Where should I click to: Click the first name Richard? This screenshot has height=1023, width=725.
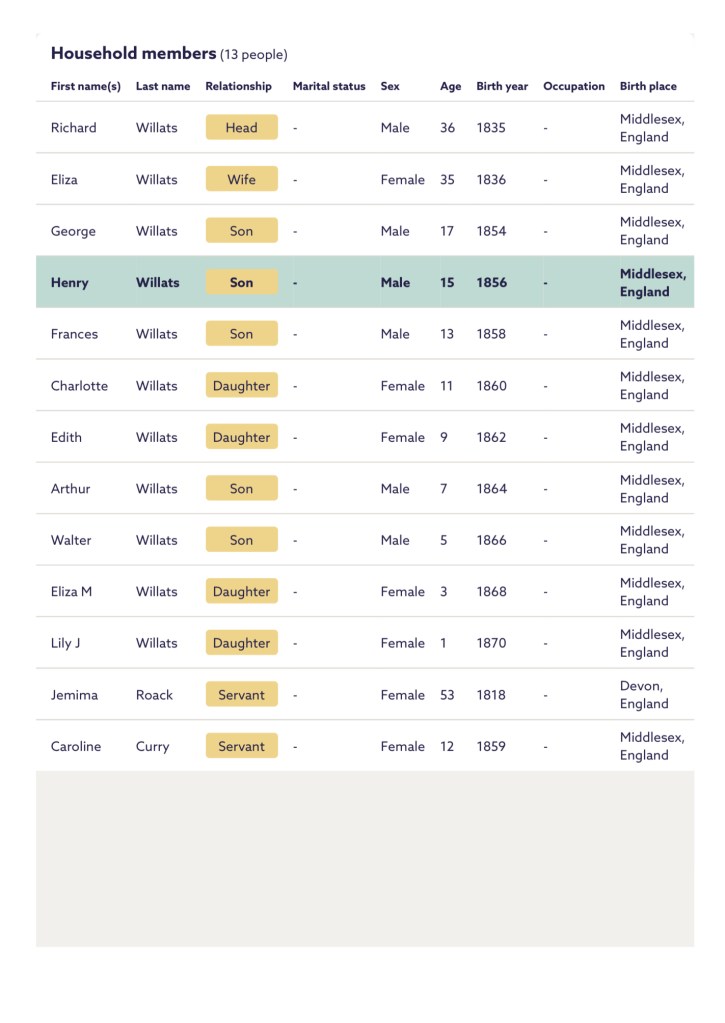(74, 128)
